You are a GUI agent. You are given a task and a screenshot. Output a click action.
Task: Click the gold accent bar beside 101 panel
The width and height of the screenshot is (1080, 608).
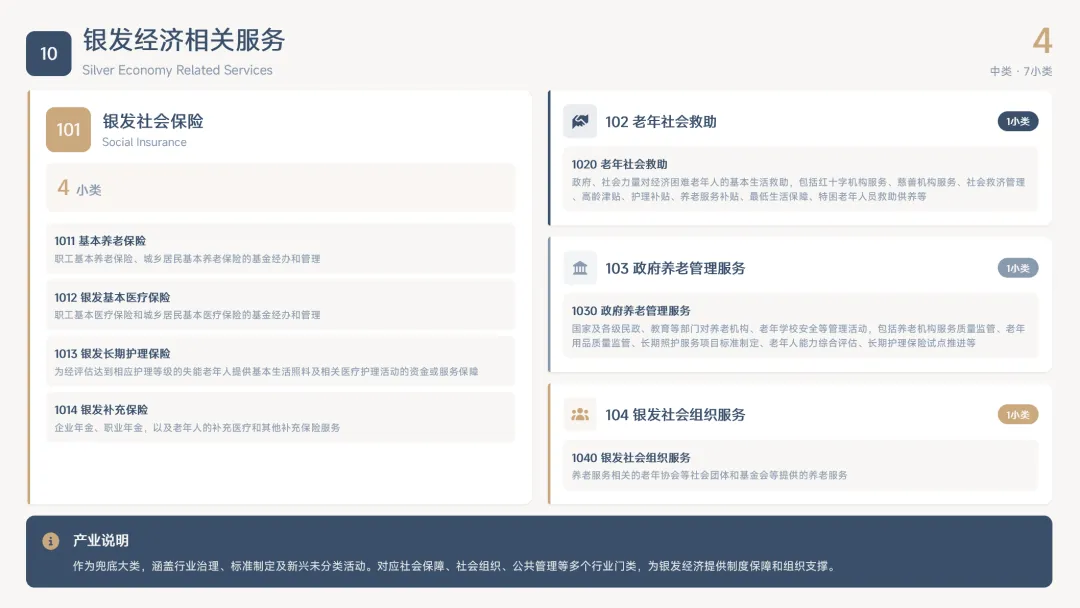[36, 296]
